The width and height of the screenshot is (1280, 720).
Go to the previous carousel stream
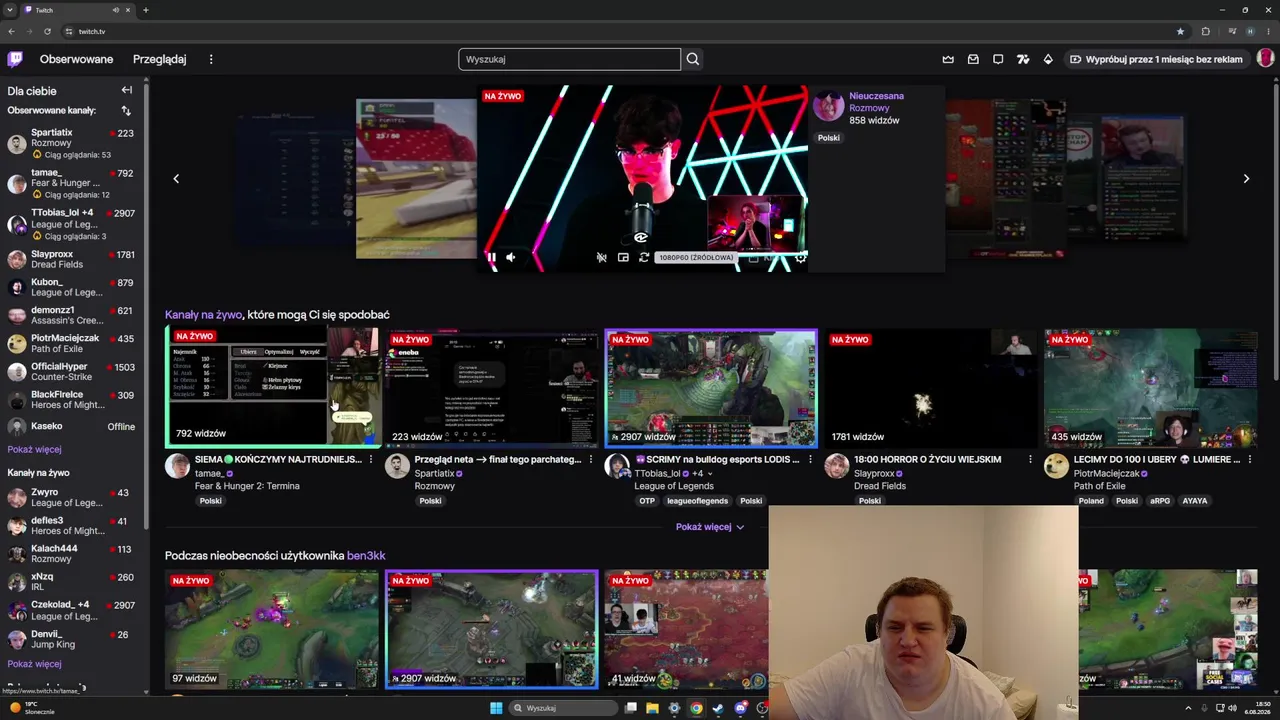[176, 178]
